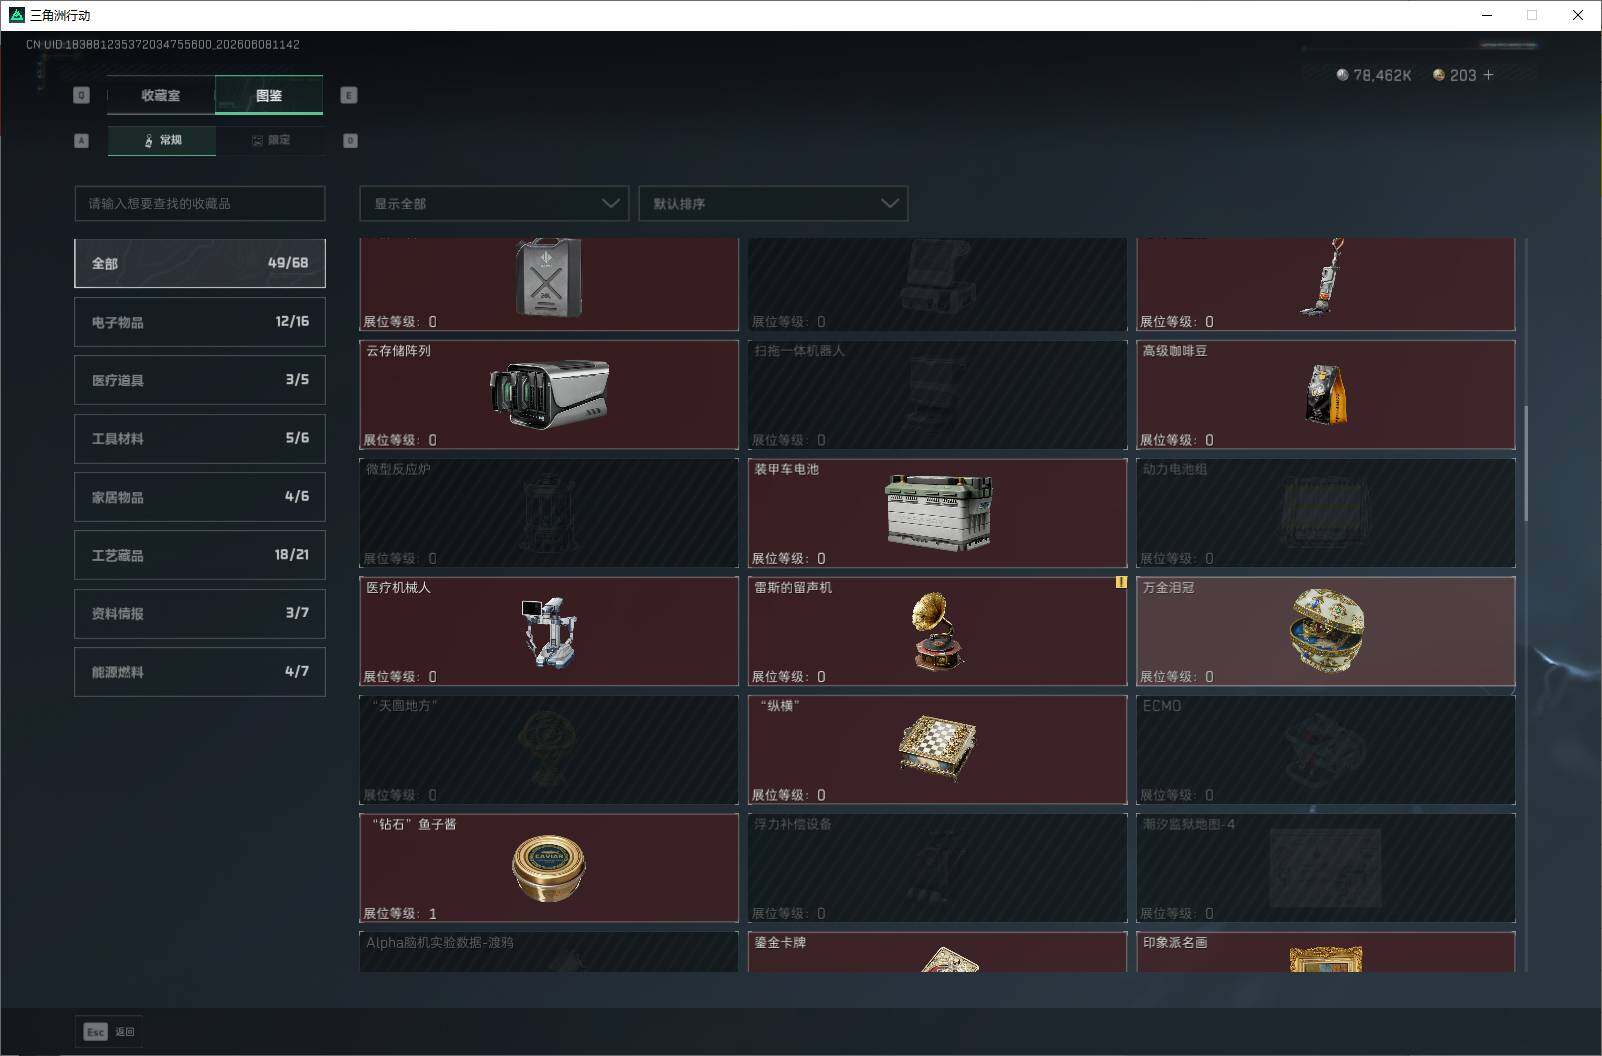Click the Q key hint icon
Viewport: 1602px width, 1056px height.
tap(82, 95)
